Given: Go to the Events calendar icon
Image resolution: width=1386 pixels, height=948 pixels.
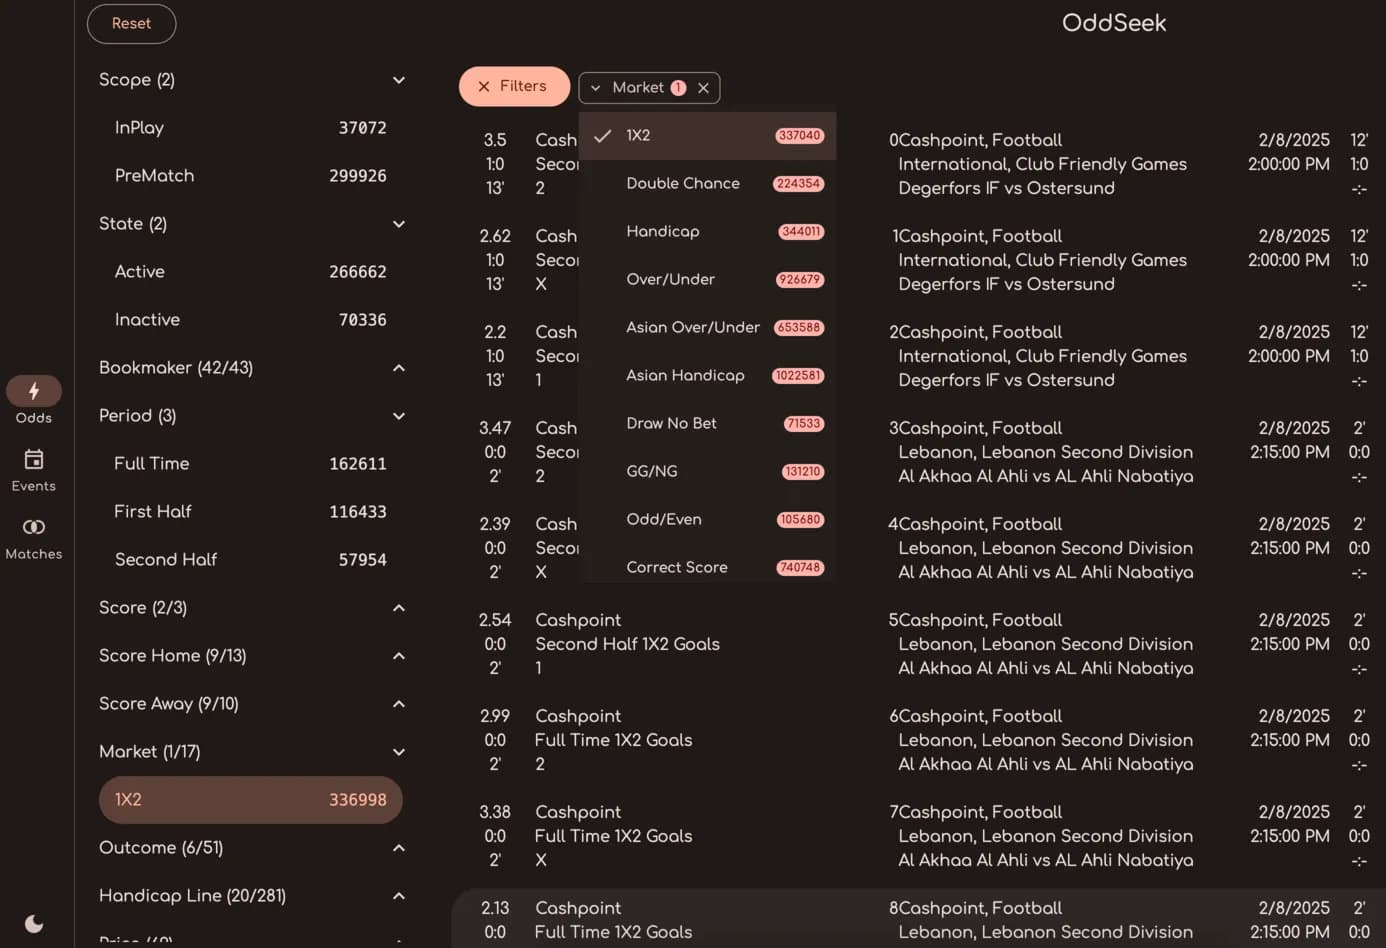Looking at the screenshot, I should tap(34, 459).
